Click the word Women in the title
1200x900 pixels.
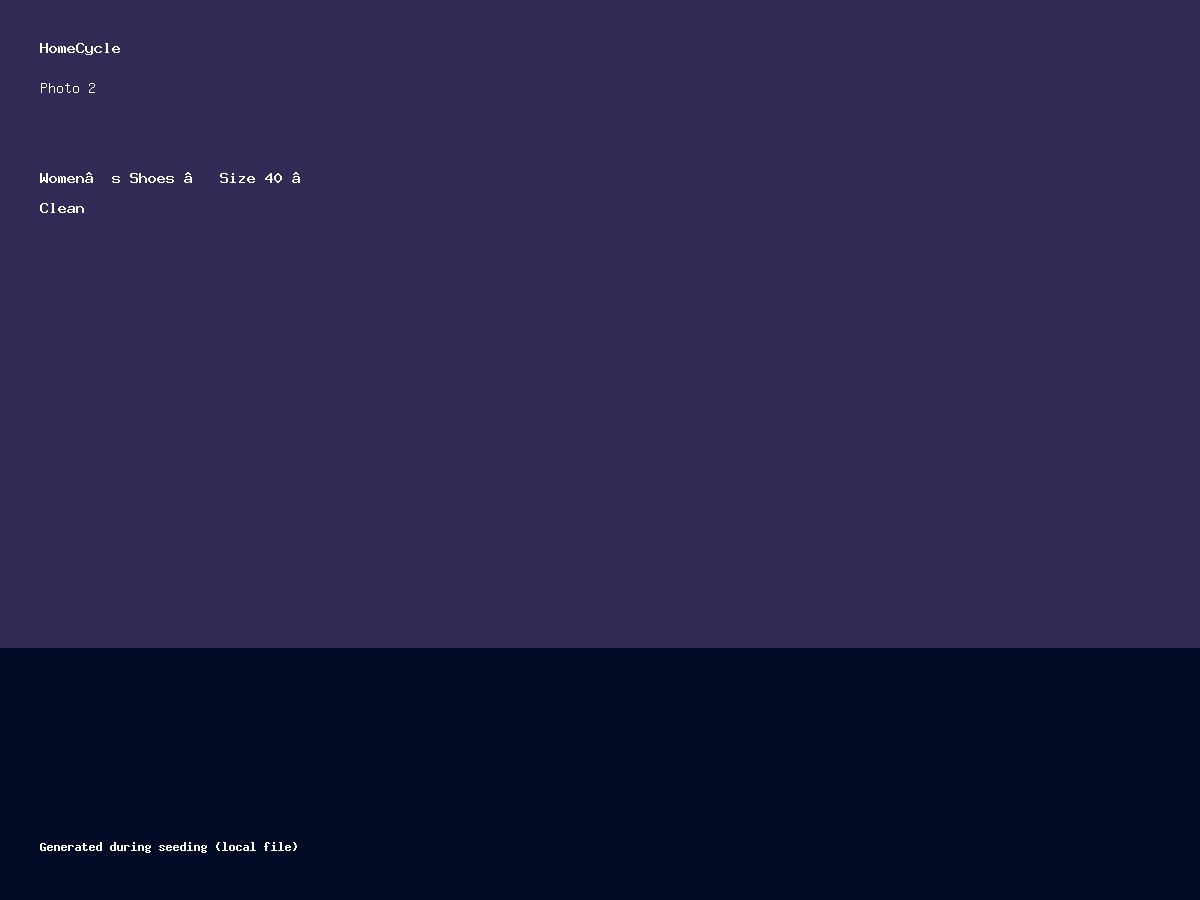click(x=62, y=178)
